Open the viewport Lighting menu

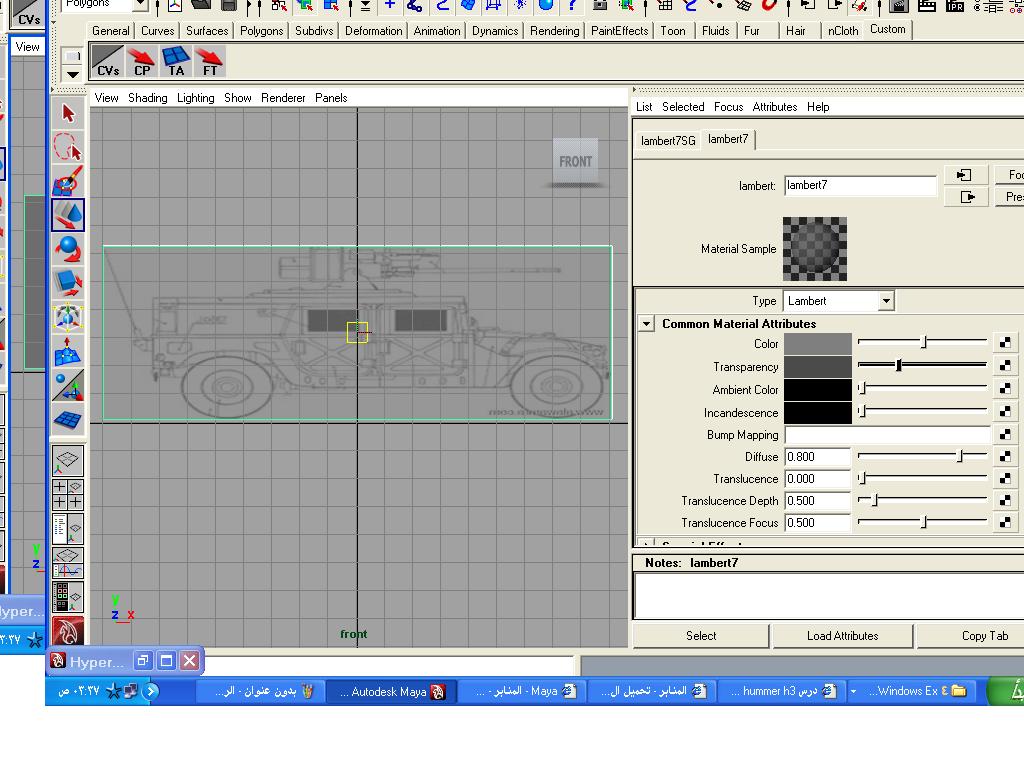pos(195,98)
